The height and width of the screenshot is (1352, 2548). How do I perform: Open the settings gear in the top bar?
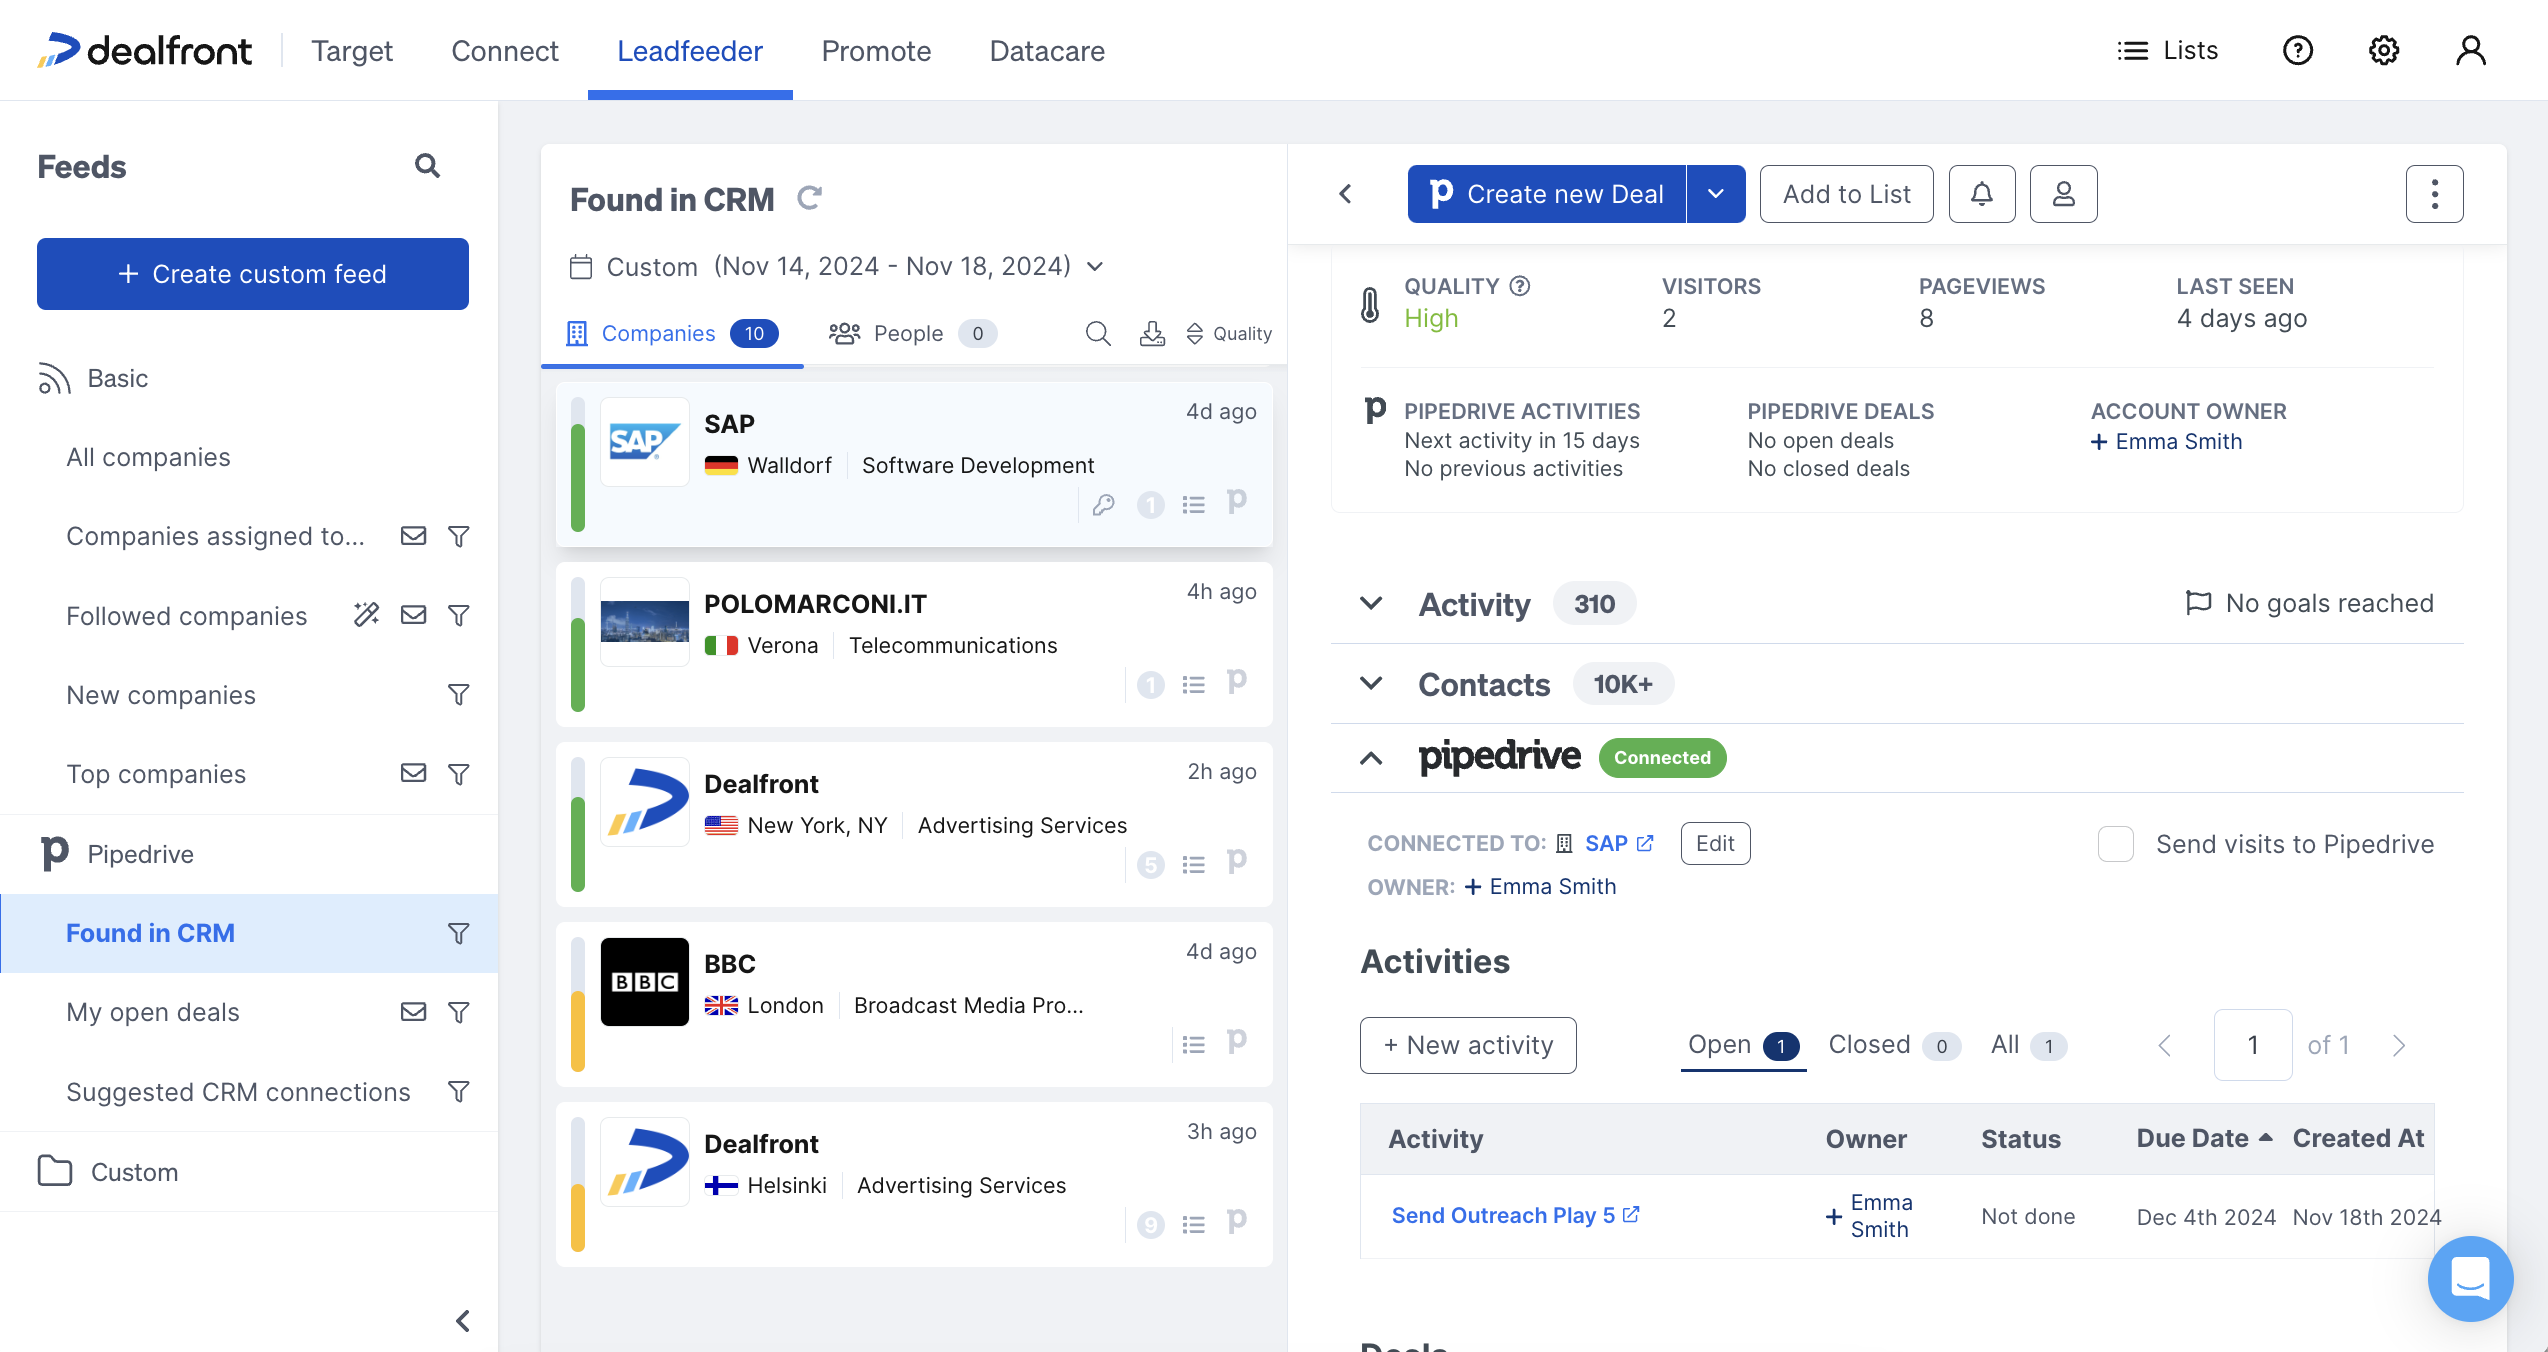2383,50
